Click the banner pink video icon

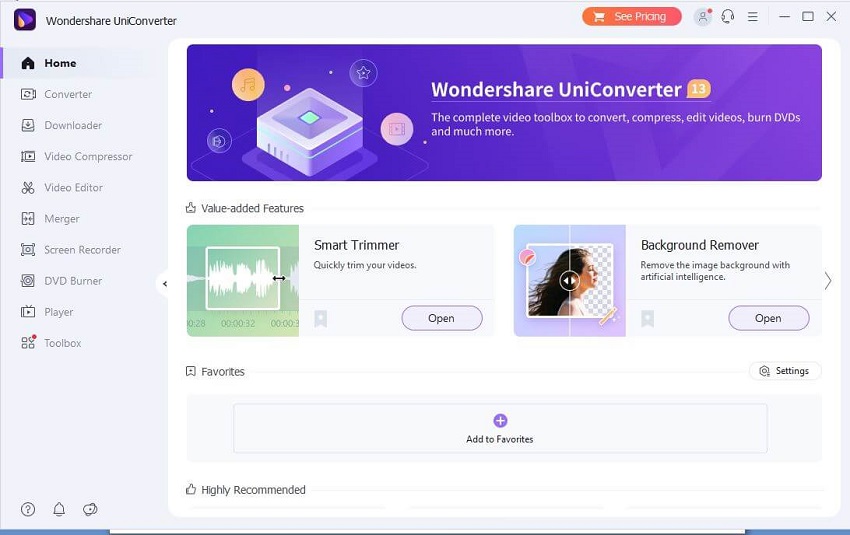tap(397, 129)
